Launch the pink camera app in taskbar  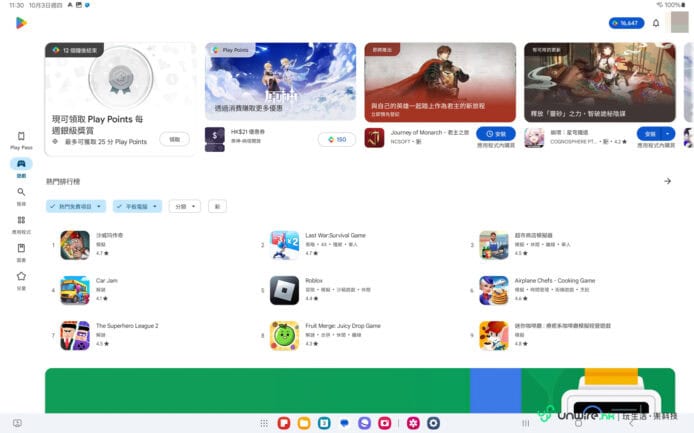pyautogui.click(x=384, y=423)
